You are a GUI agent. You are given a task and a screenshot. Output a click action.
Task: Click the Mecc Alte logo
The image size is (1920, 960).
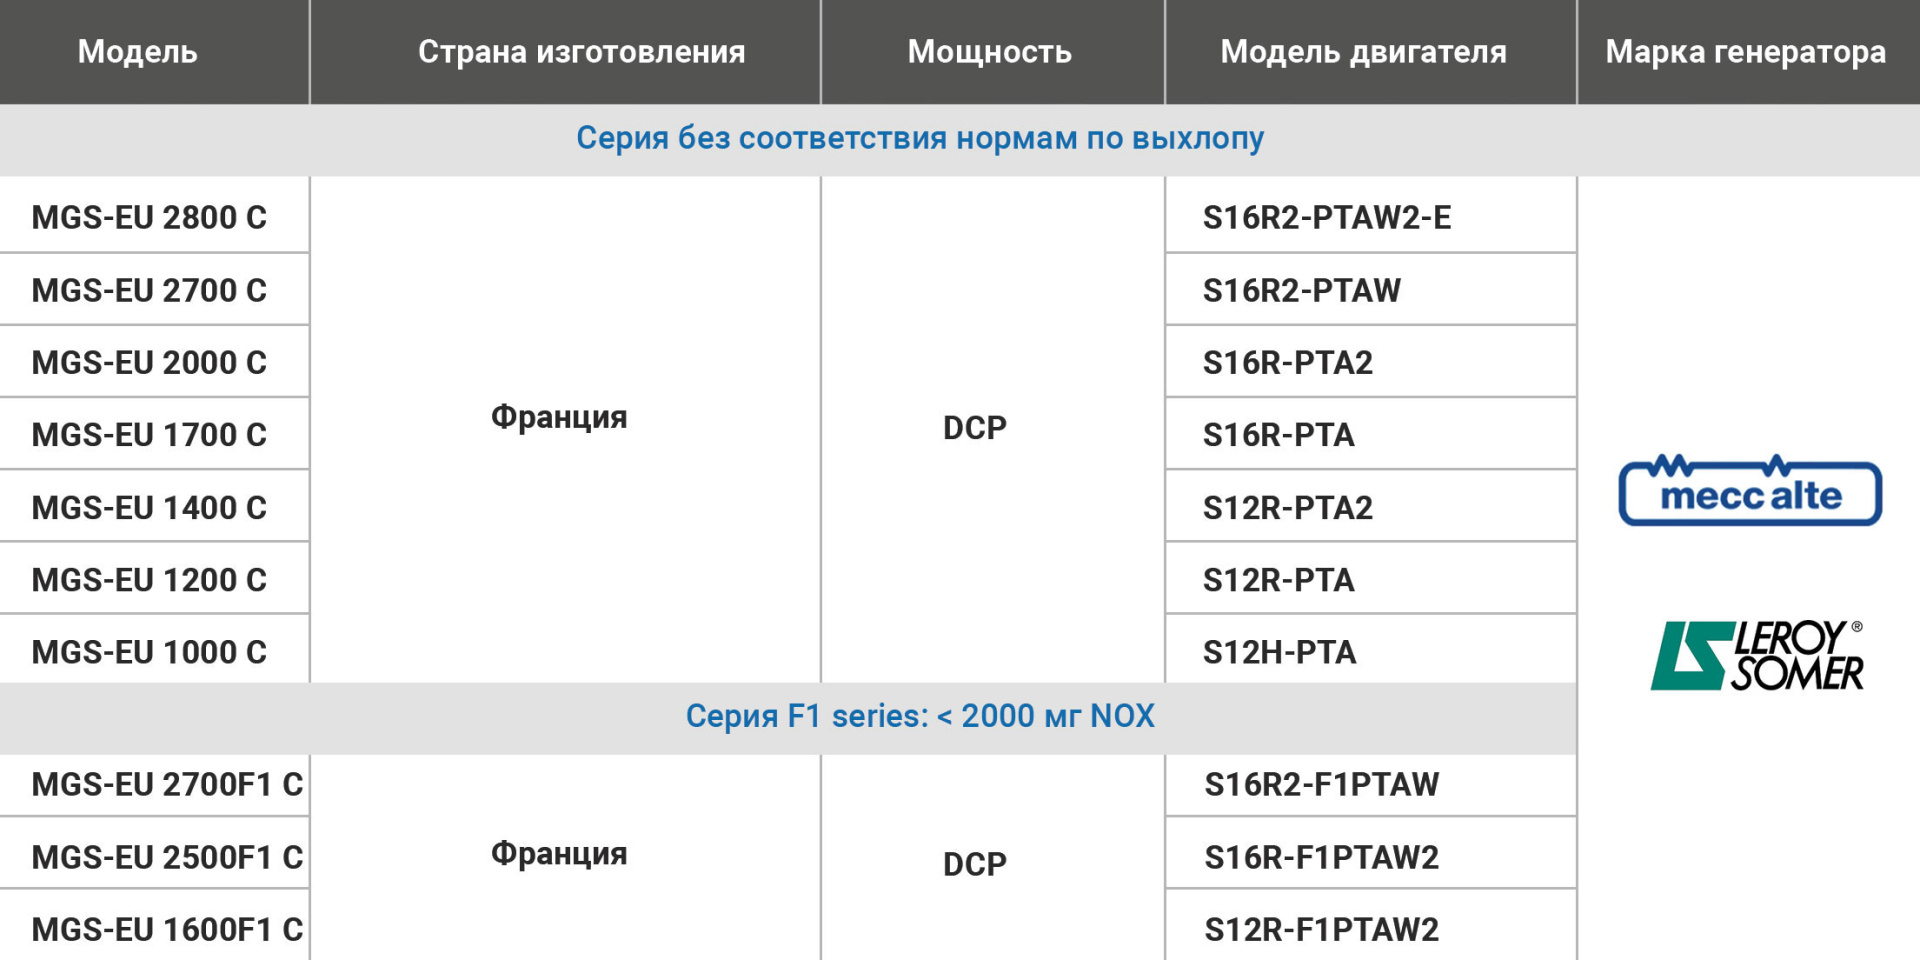point(1750,490)
